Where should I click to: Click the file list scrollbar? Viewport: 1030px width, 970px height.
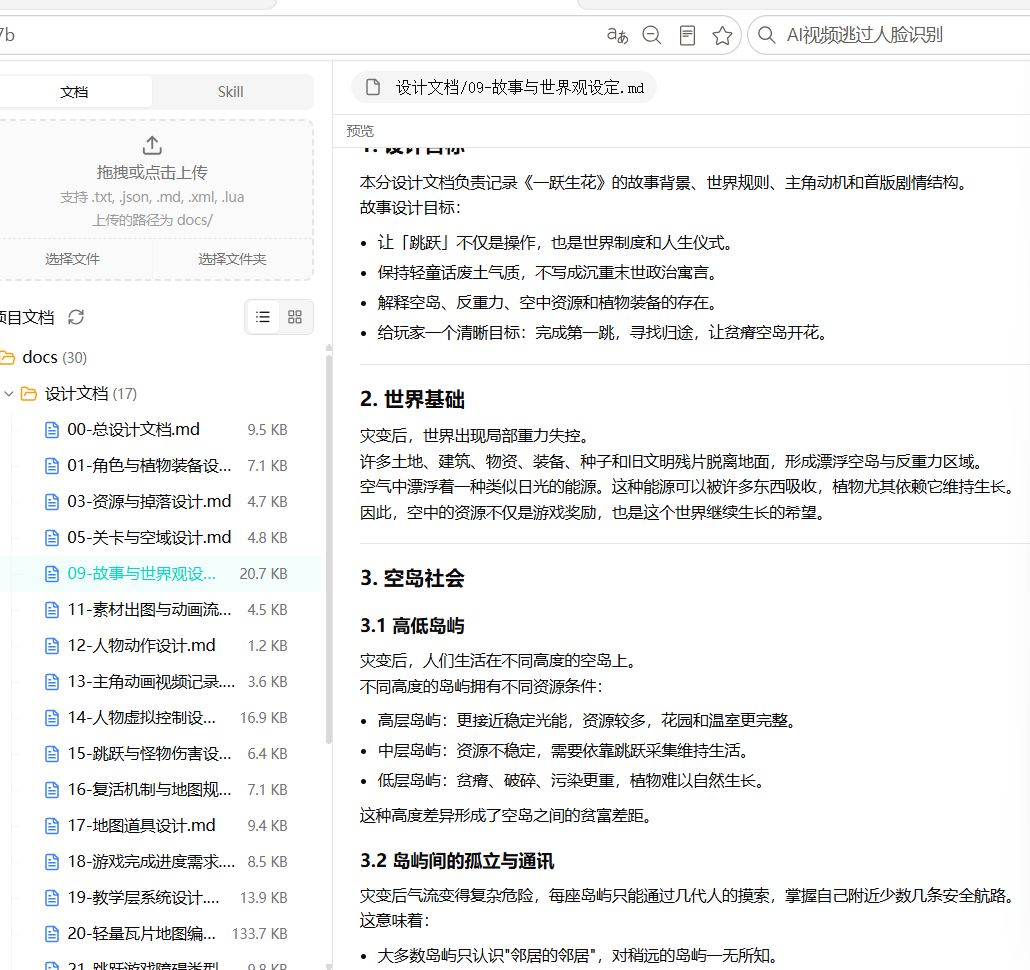click(x=328, y=545)
